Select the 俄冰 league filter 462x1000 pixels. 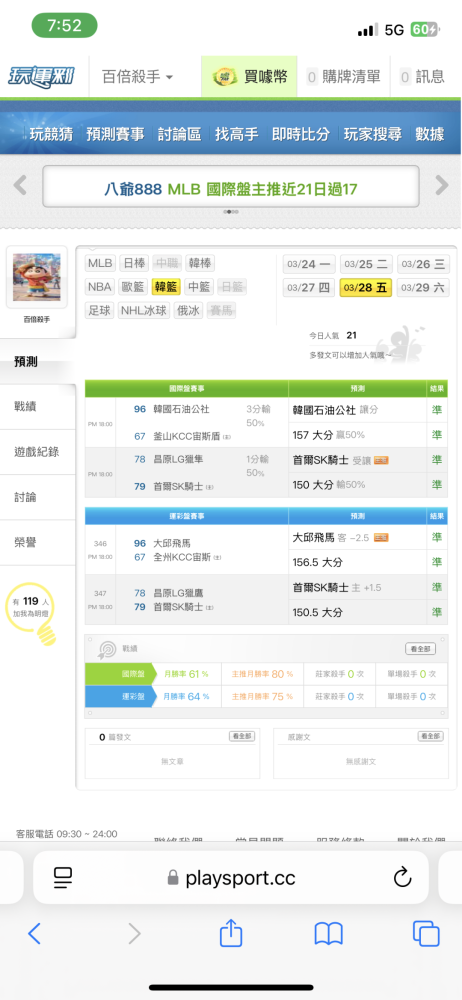188,311
